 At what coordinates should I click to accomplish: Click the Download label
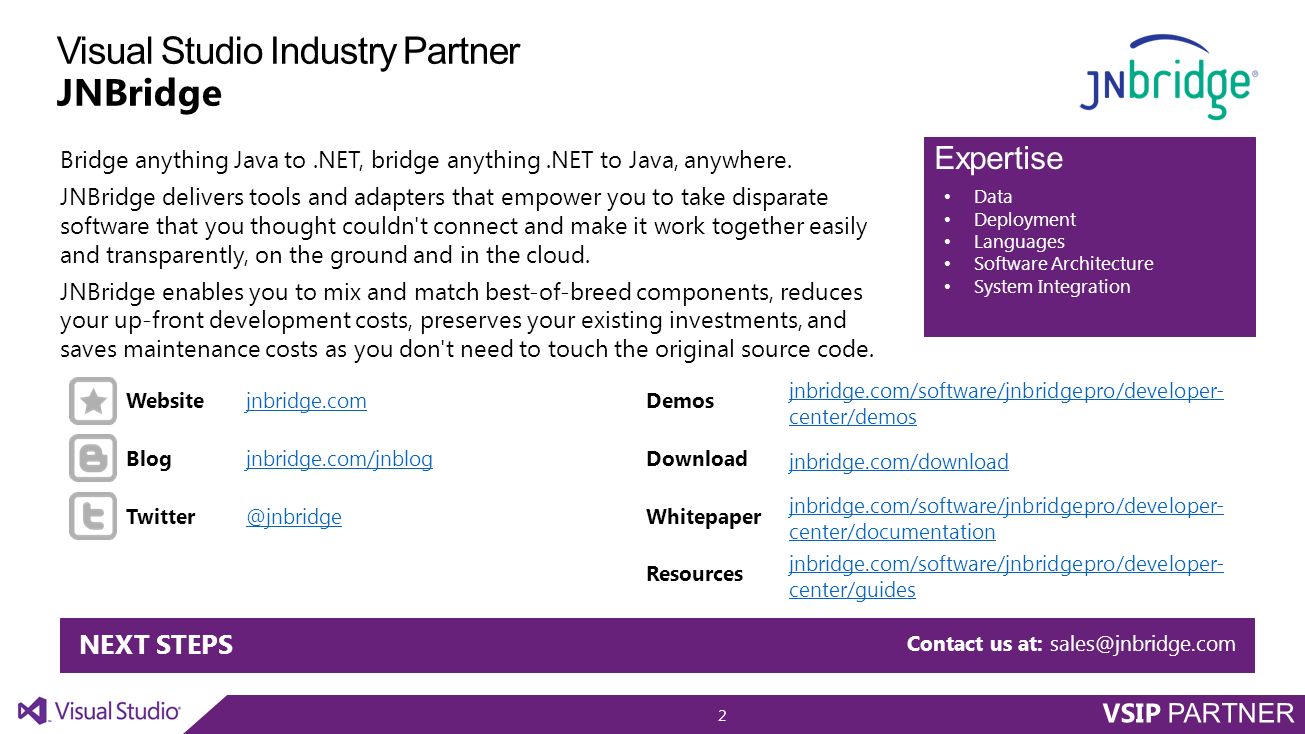click(x=697, y=459)
